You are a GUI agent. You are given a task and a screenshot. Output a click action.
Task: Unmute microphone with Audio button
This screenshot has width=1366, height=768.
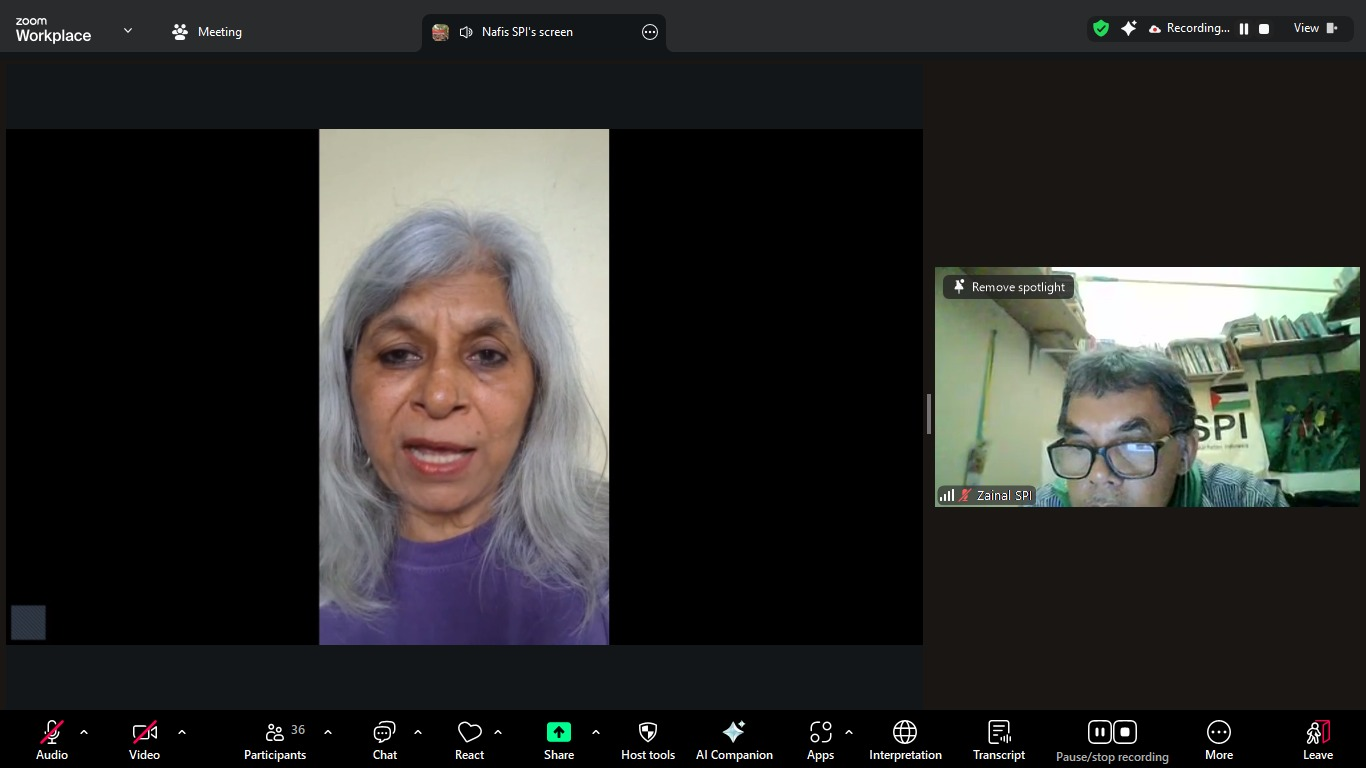[x=52, y=740]
